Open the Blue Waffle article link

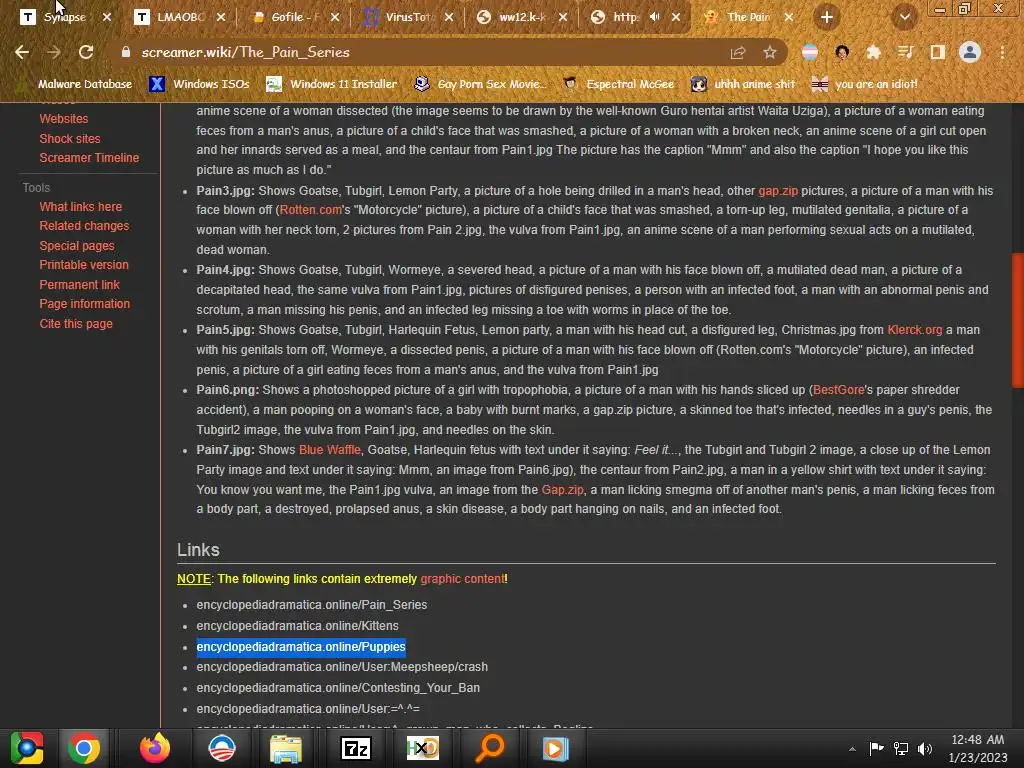(329, 450)
